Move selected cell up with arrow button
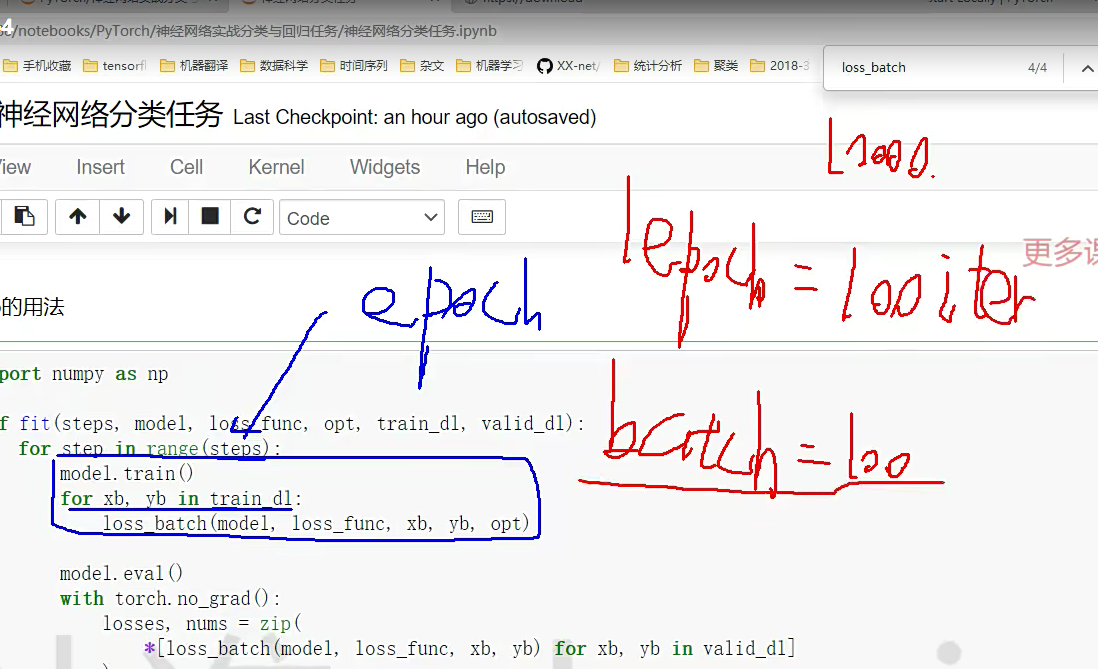 coord(77,216)
